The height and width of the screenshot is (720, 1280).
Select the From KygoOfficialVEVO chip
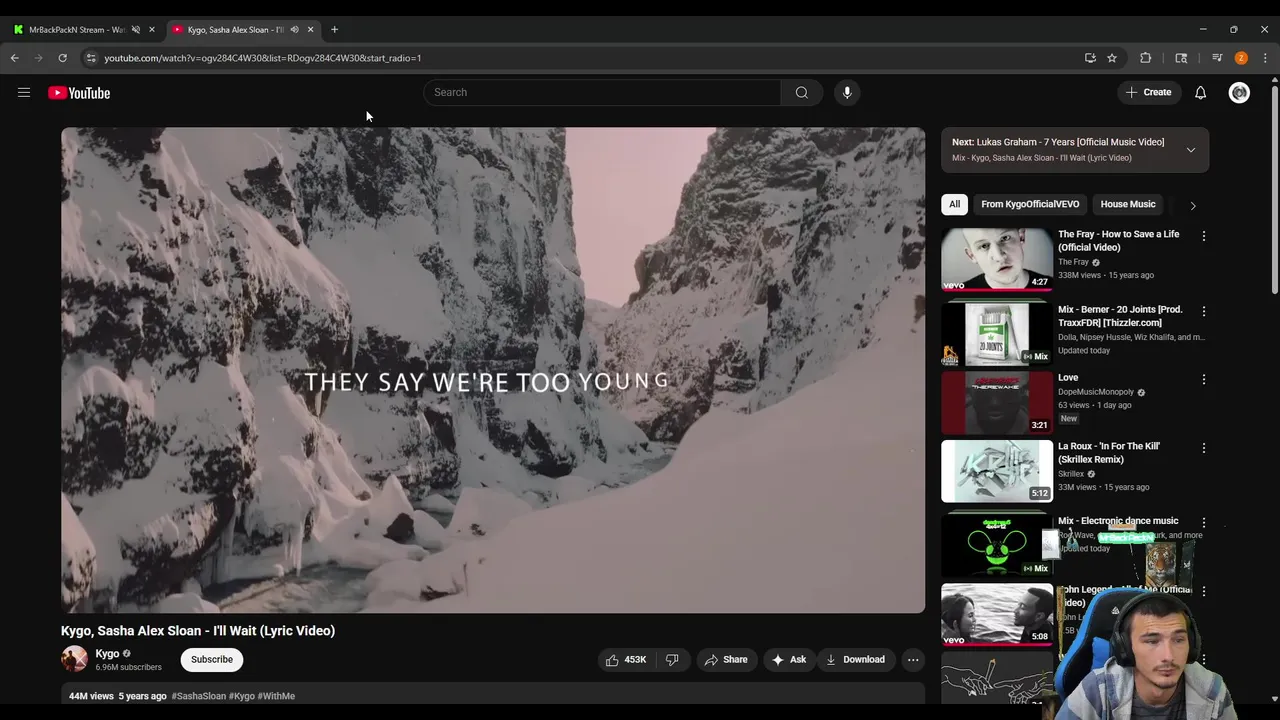(x=1030, y=204)
